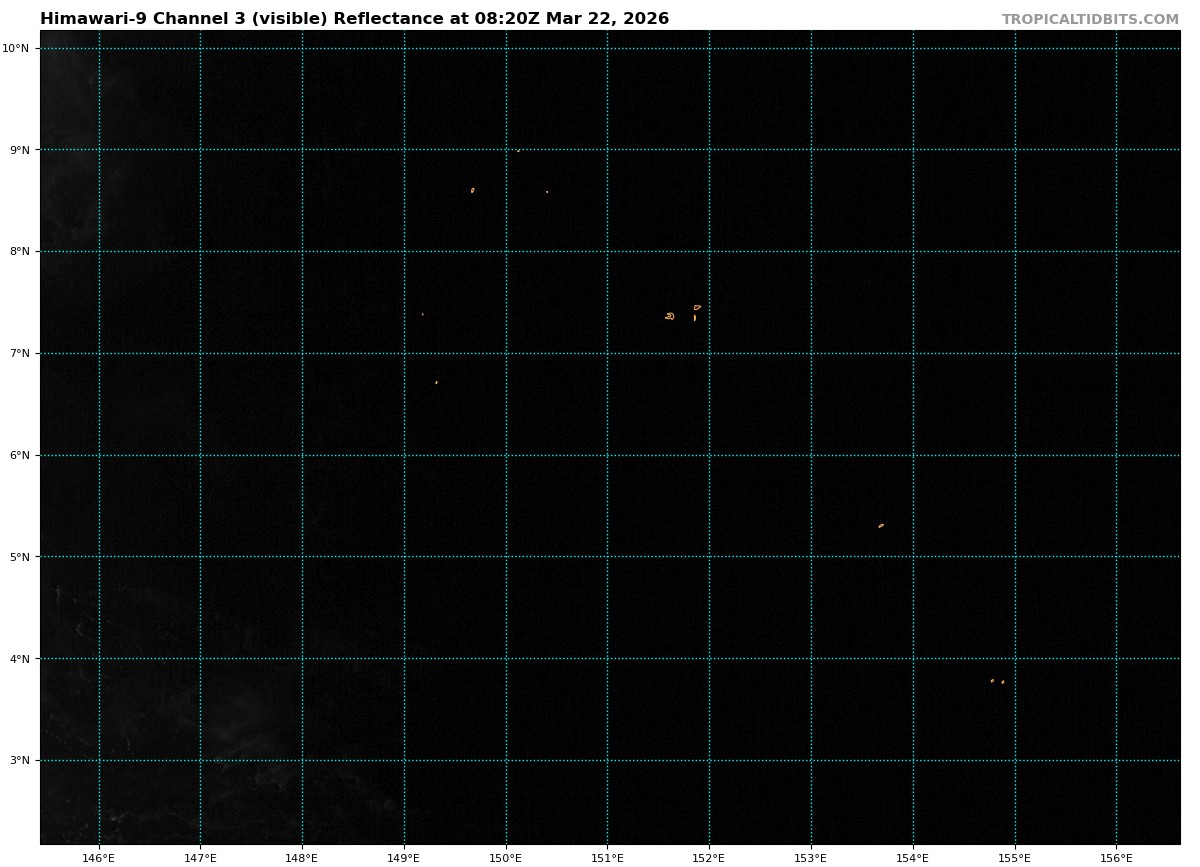Screen dimensions: 1200x867
Task: Click the 146°E longitude axis label
Action: [x=99, y=857]
